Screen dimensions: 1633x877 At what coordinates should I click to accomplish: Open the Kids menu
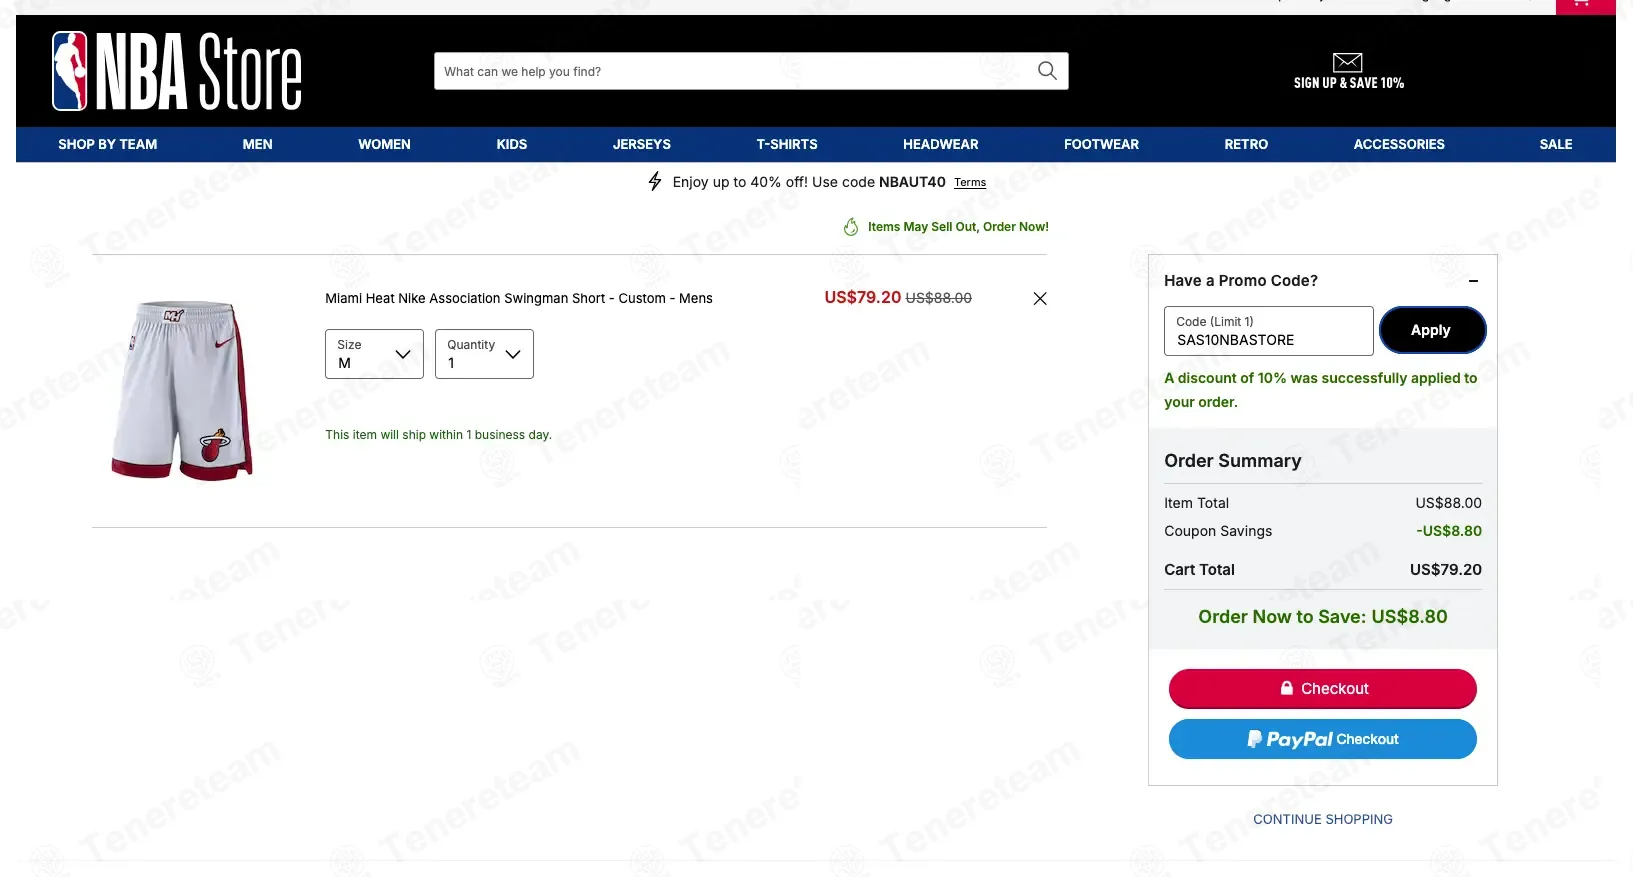[512, 144]
